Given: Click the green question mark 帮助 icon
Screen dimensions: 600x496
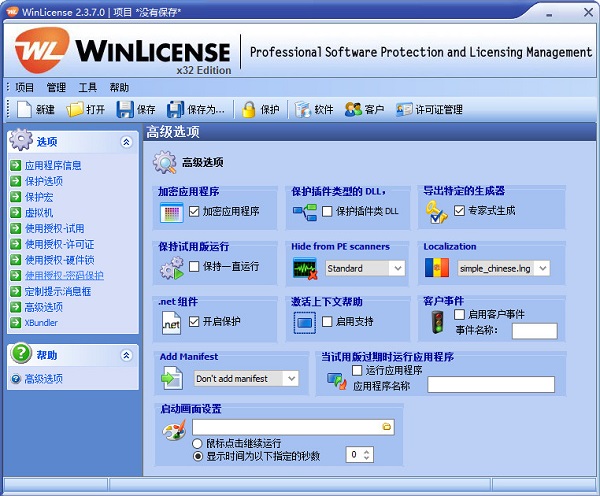Looking at the screenshot, I should click(21, 353).
